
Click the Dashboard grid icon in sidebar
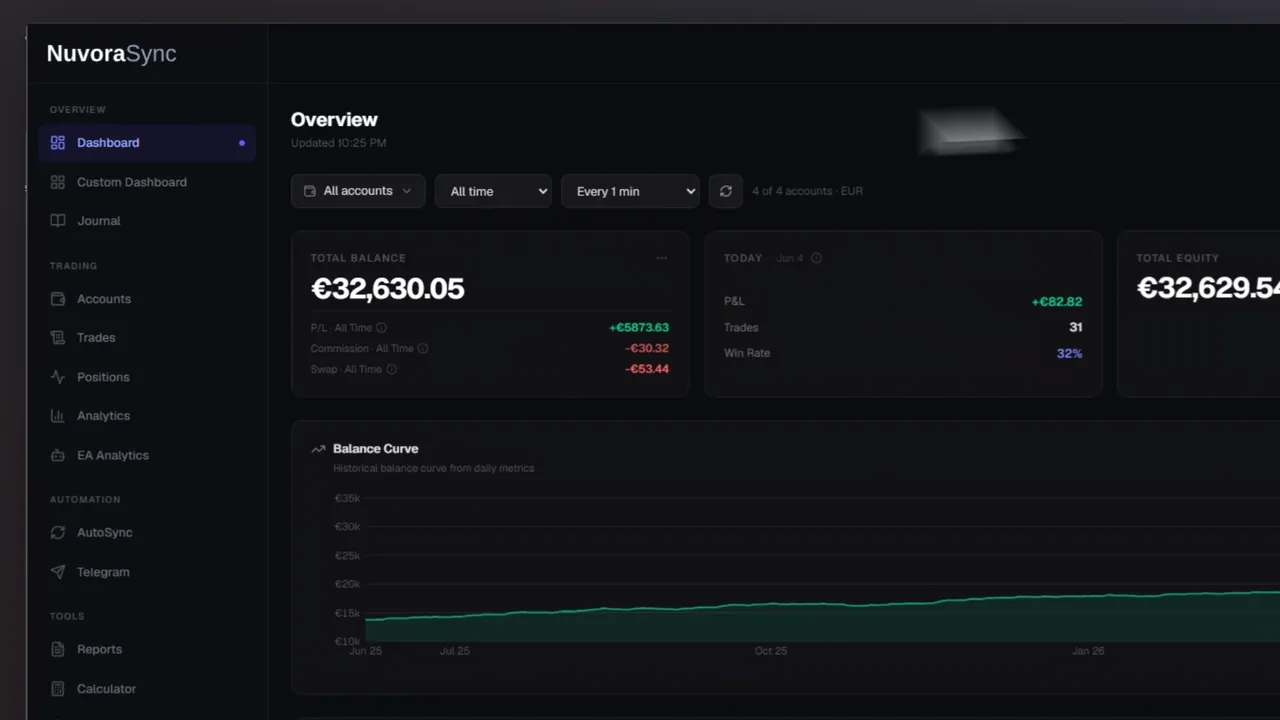57,143
